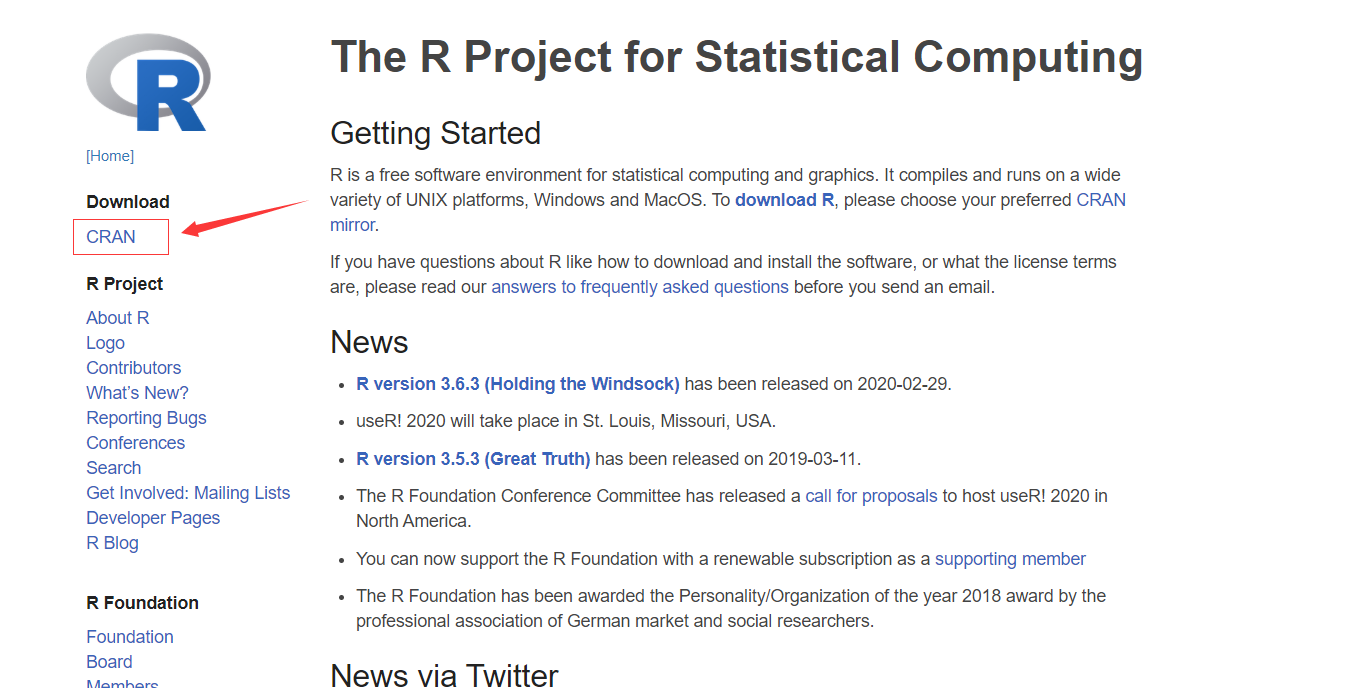The height and width of the screenshot is (688, 1362).
Task: View the Contributors page
Action: coord(134,368)
